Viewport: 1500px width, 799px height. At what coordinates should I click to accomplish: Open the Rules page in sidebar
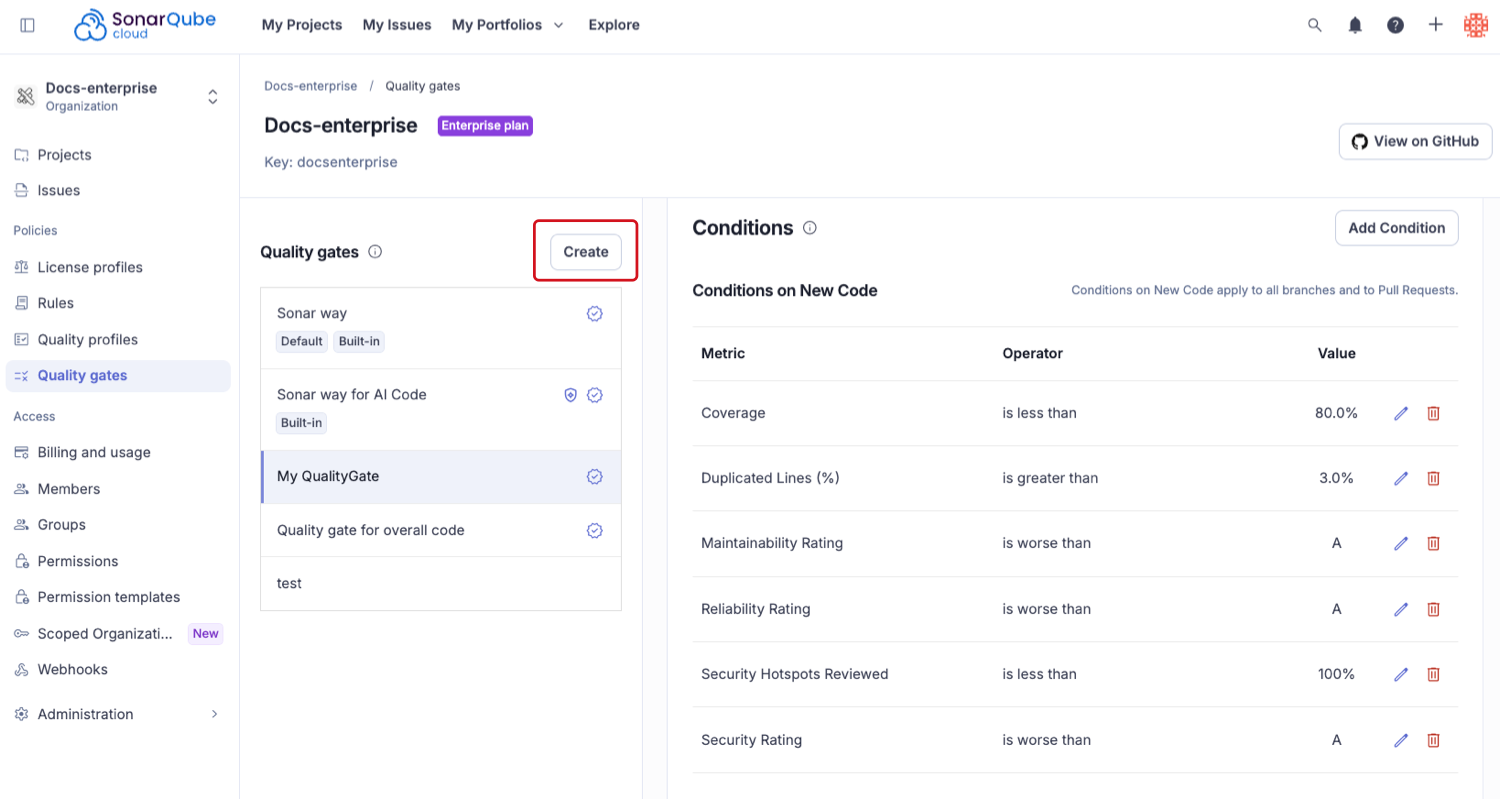[118, 303]
